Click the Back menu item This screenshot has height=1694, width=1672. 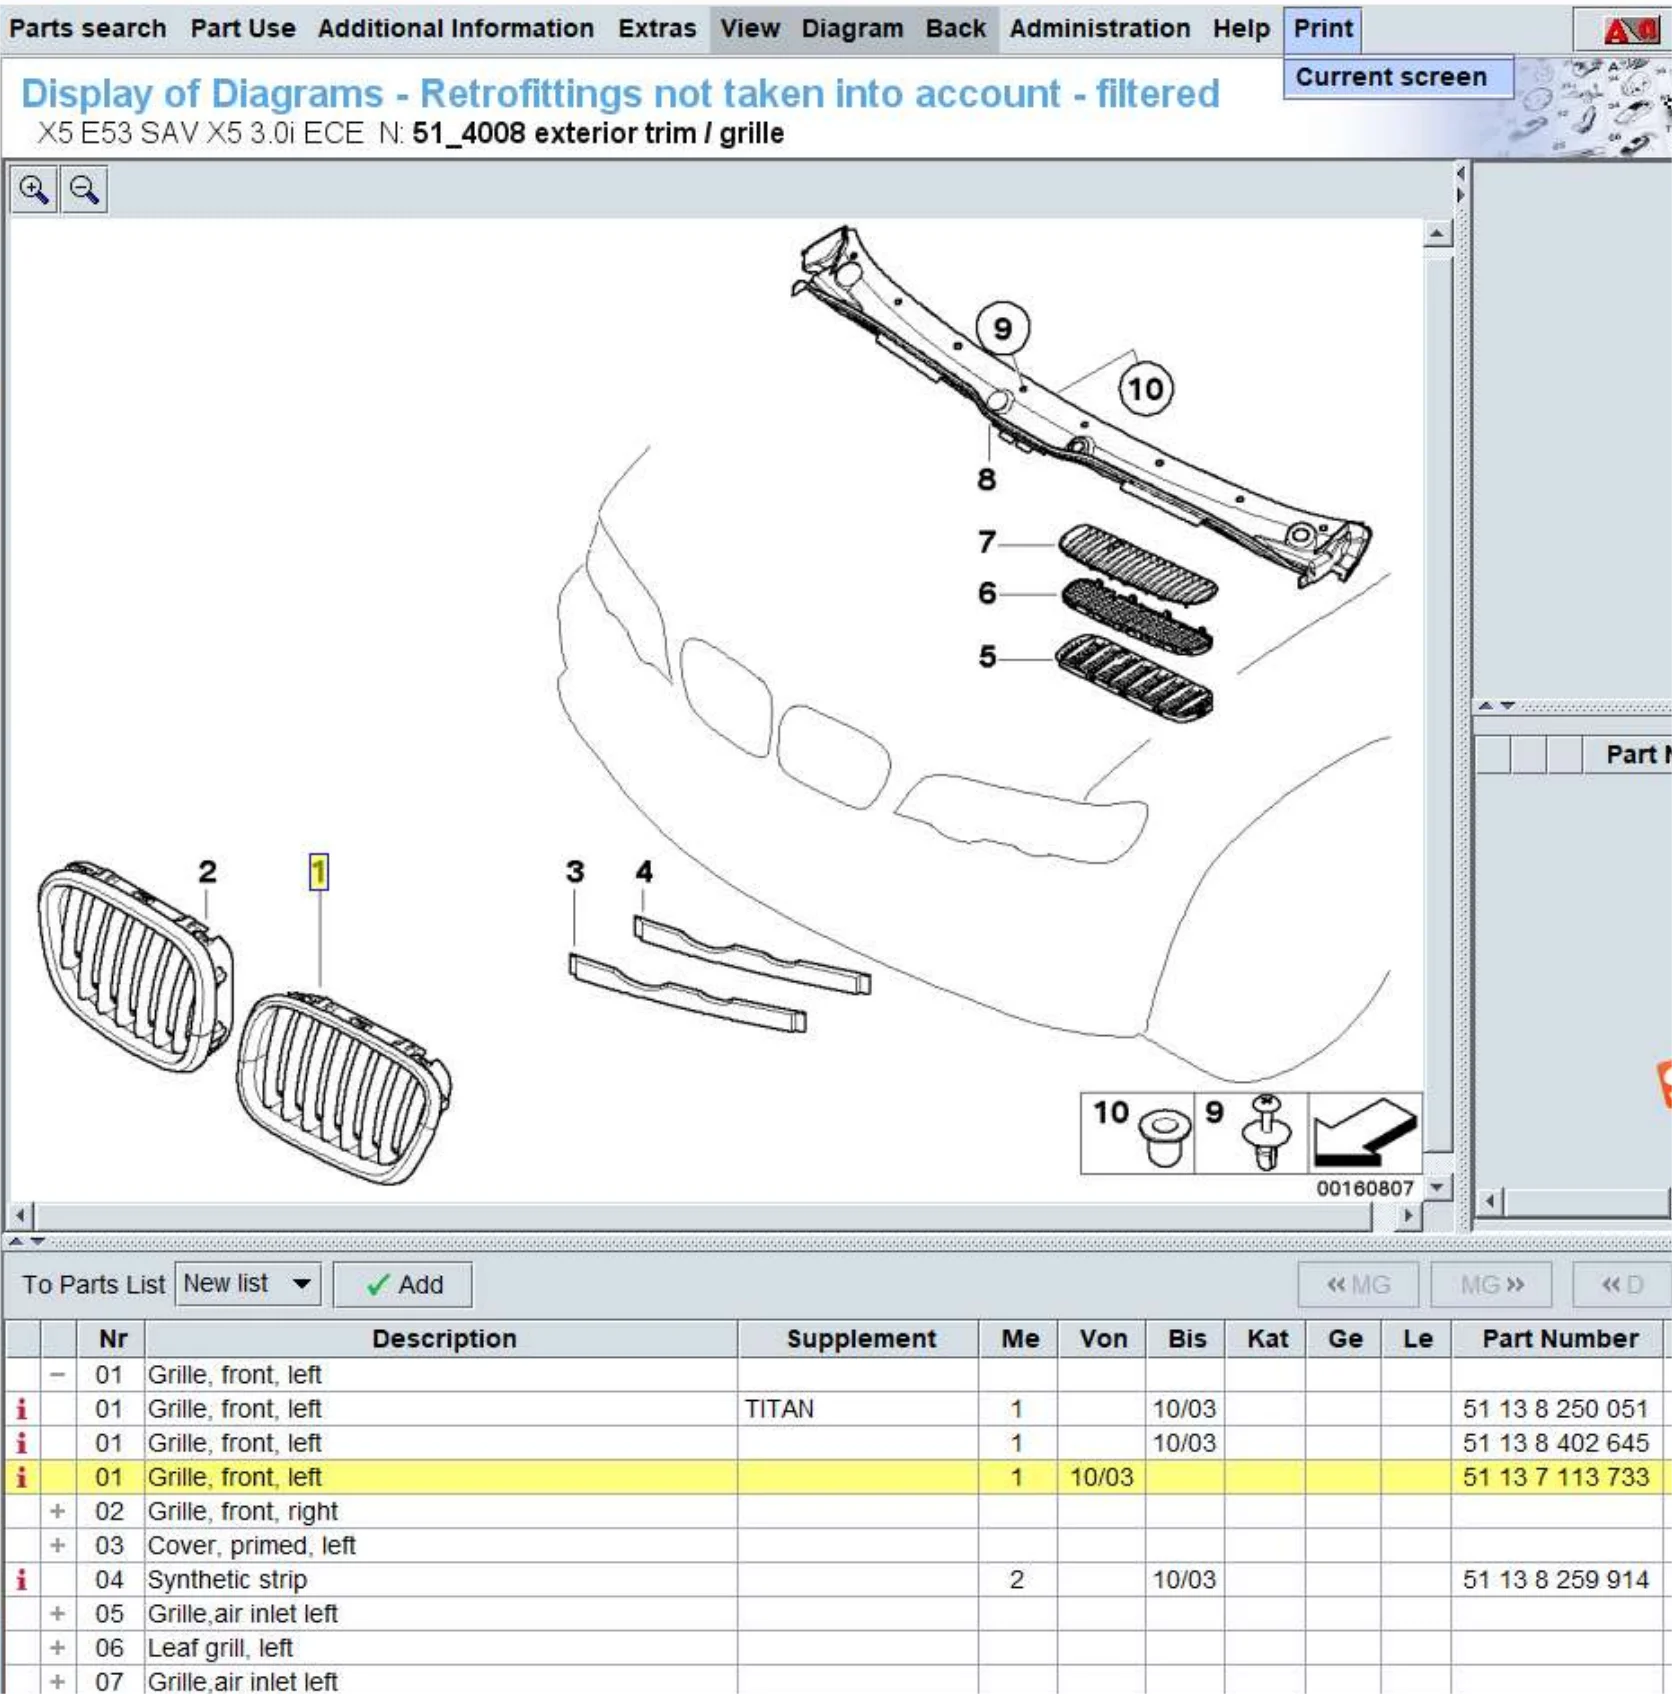pos(956,28)
